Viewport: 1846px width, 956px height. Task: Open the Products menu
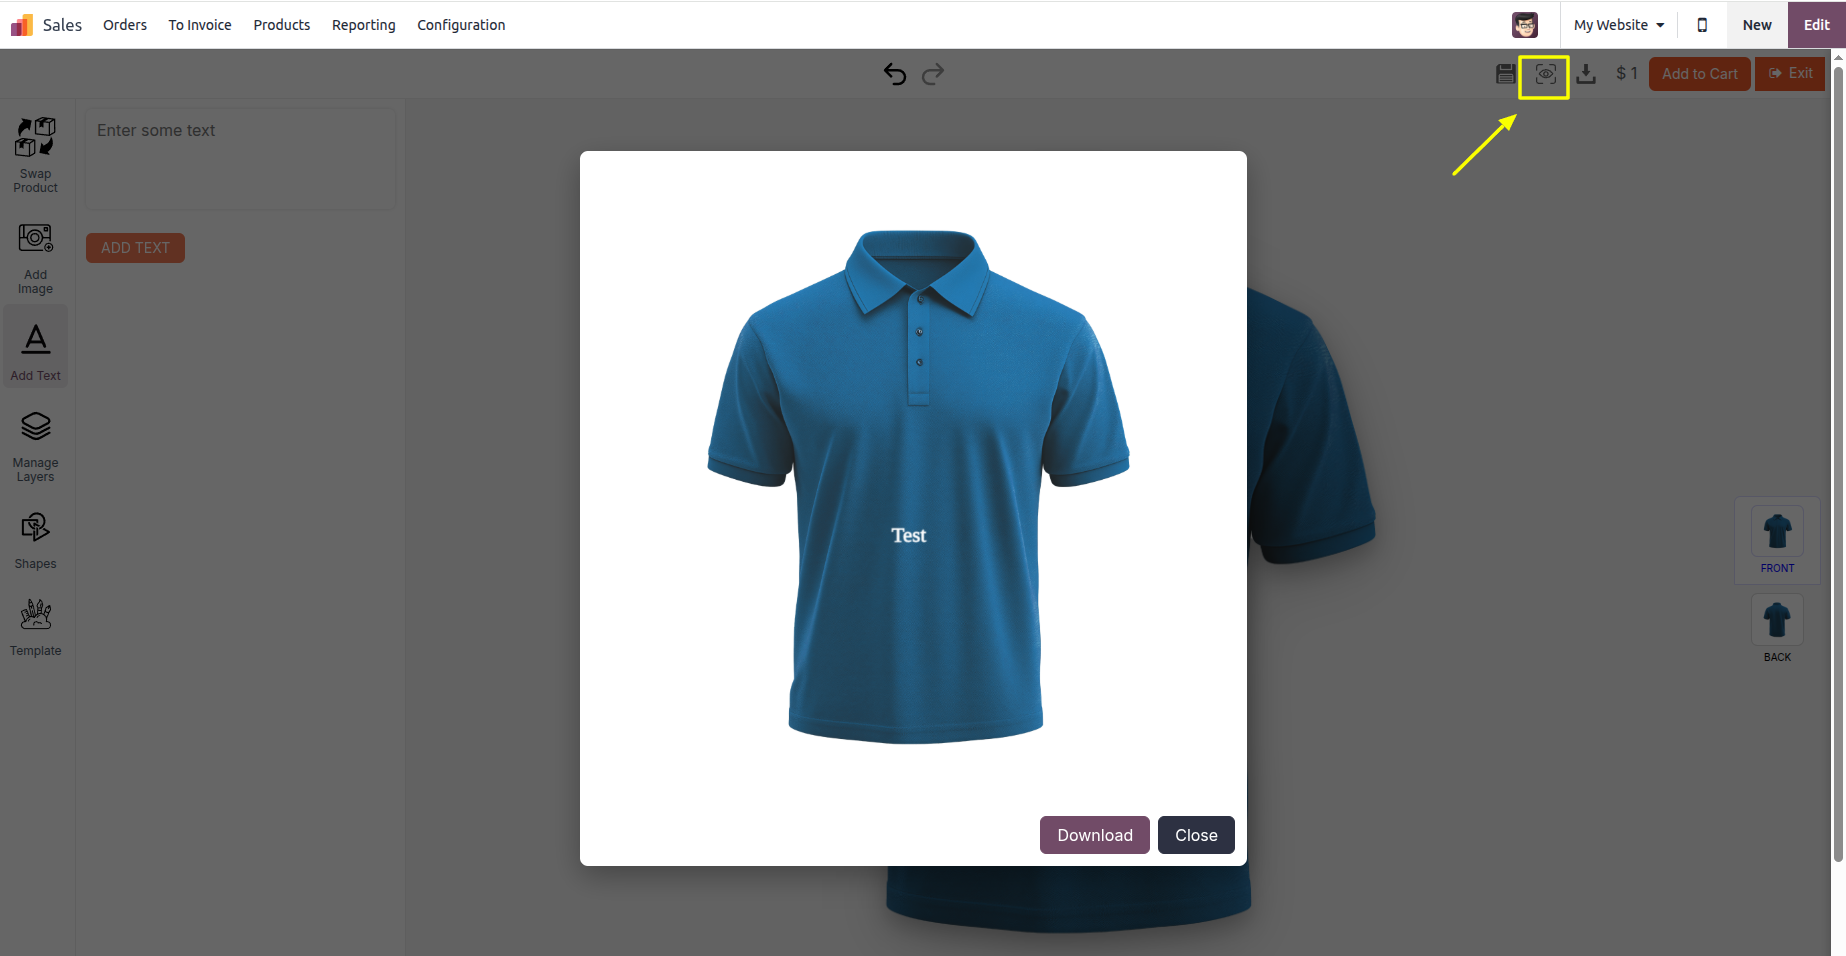point(282,25)
